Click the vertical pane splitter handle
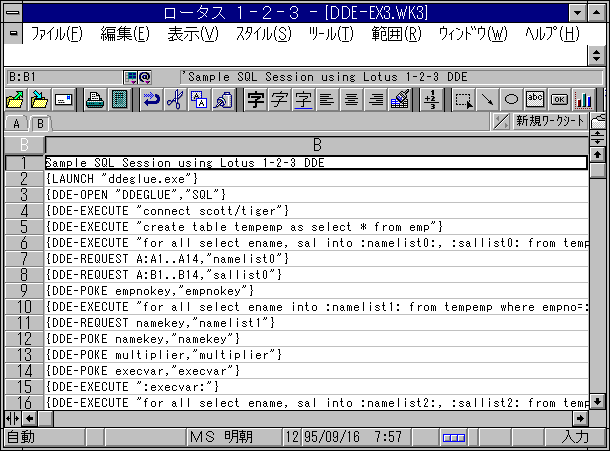 12,419
